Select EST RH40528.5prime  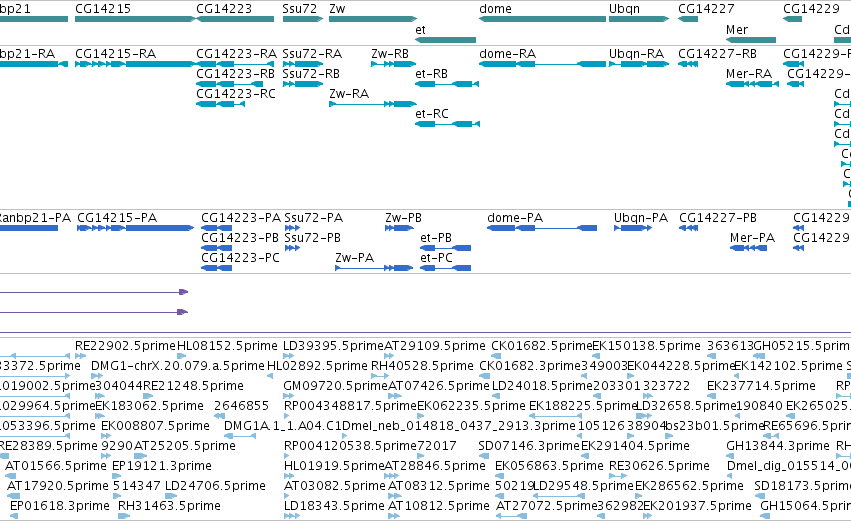click(379, 376)
